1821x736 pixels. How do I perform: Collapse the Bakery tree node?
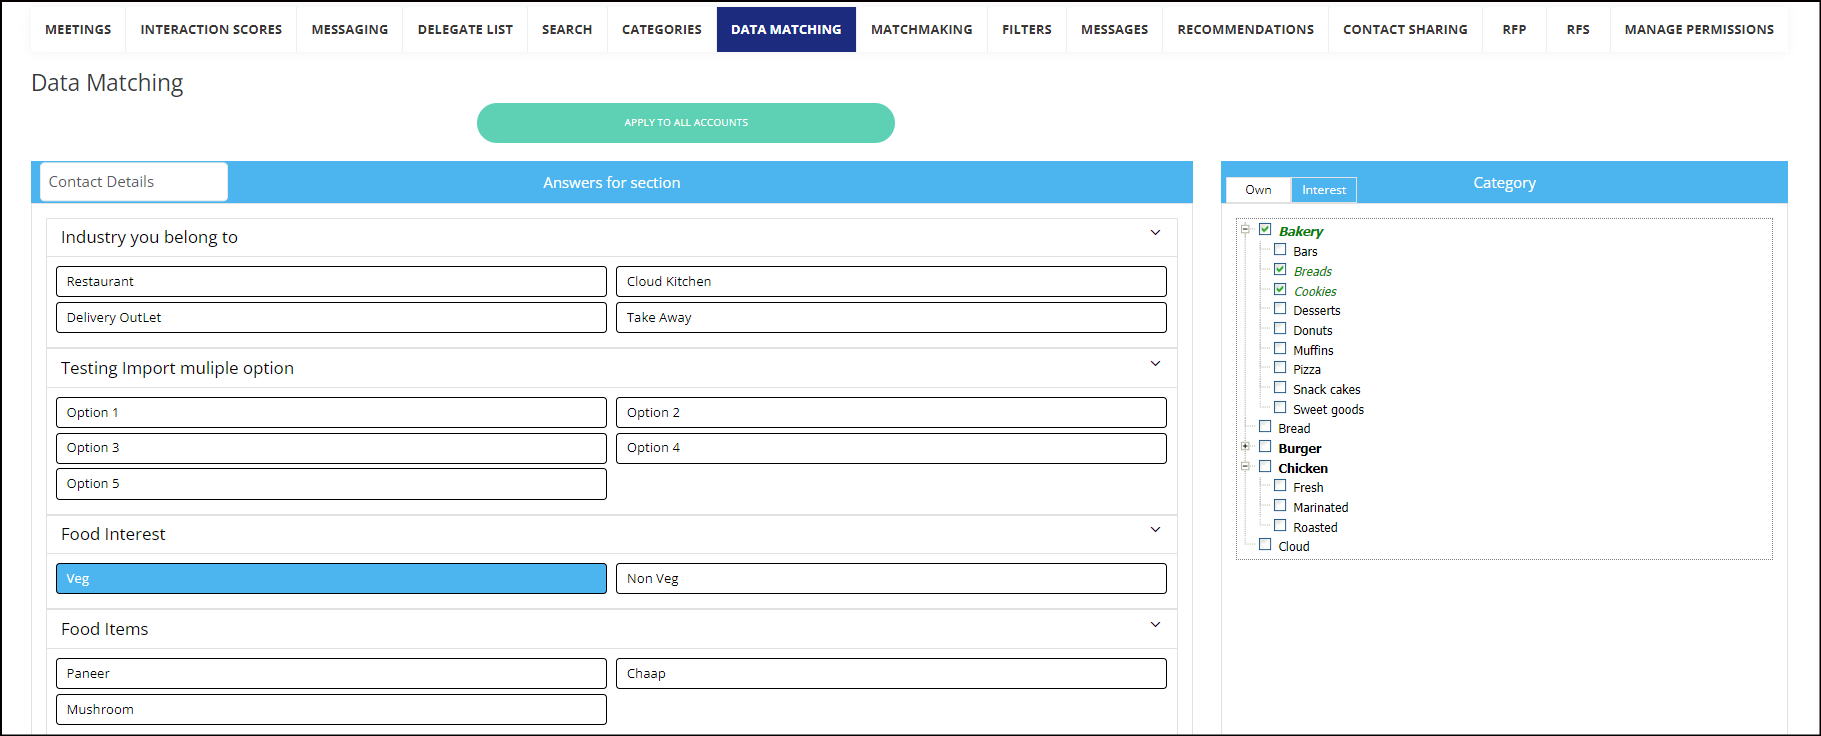(1245, 229)
